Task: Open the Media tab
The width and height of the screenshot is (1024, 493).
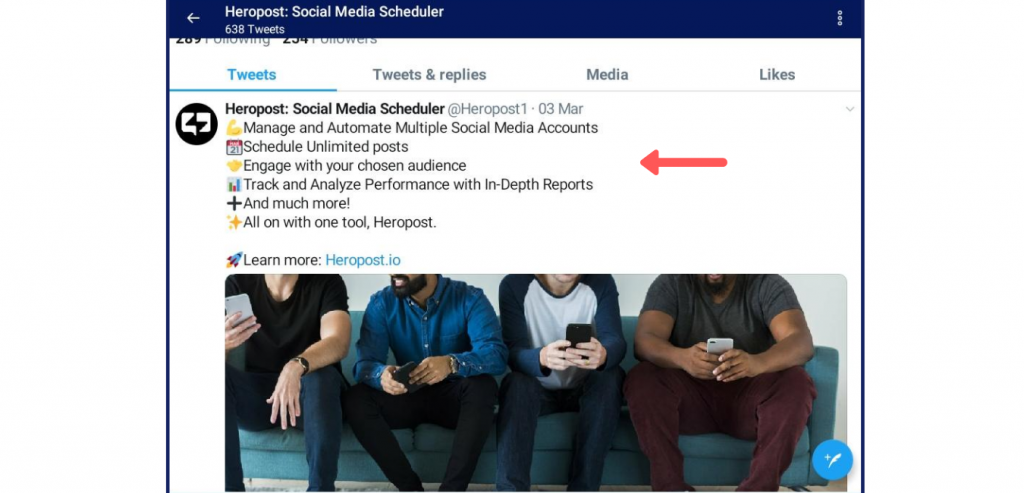Action: (607, 74)
